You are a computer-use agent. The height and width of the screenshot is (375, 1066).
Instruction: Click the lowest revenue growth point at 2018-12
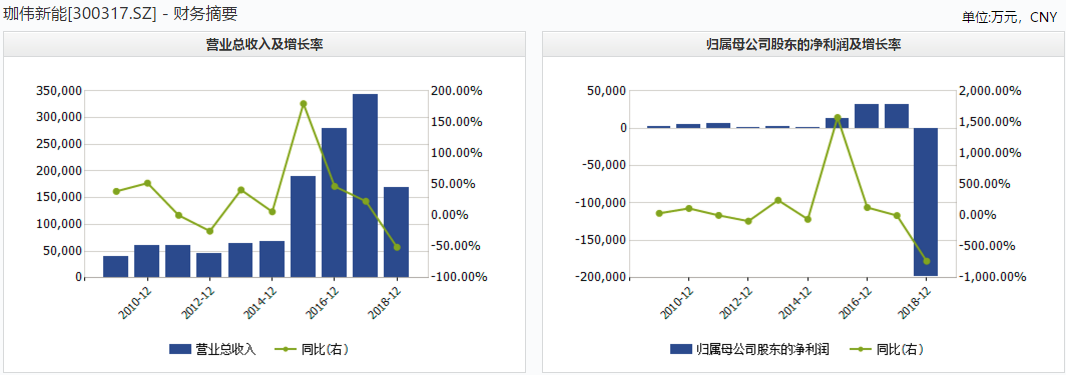coord(397,247)
